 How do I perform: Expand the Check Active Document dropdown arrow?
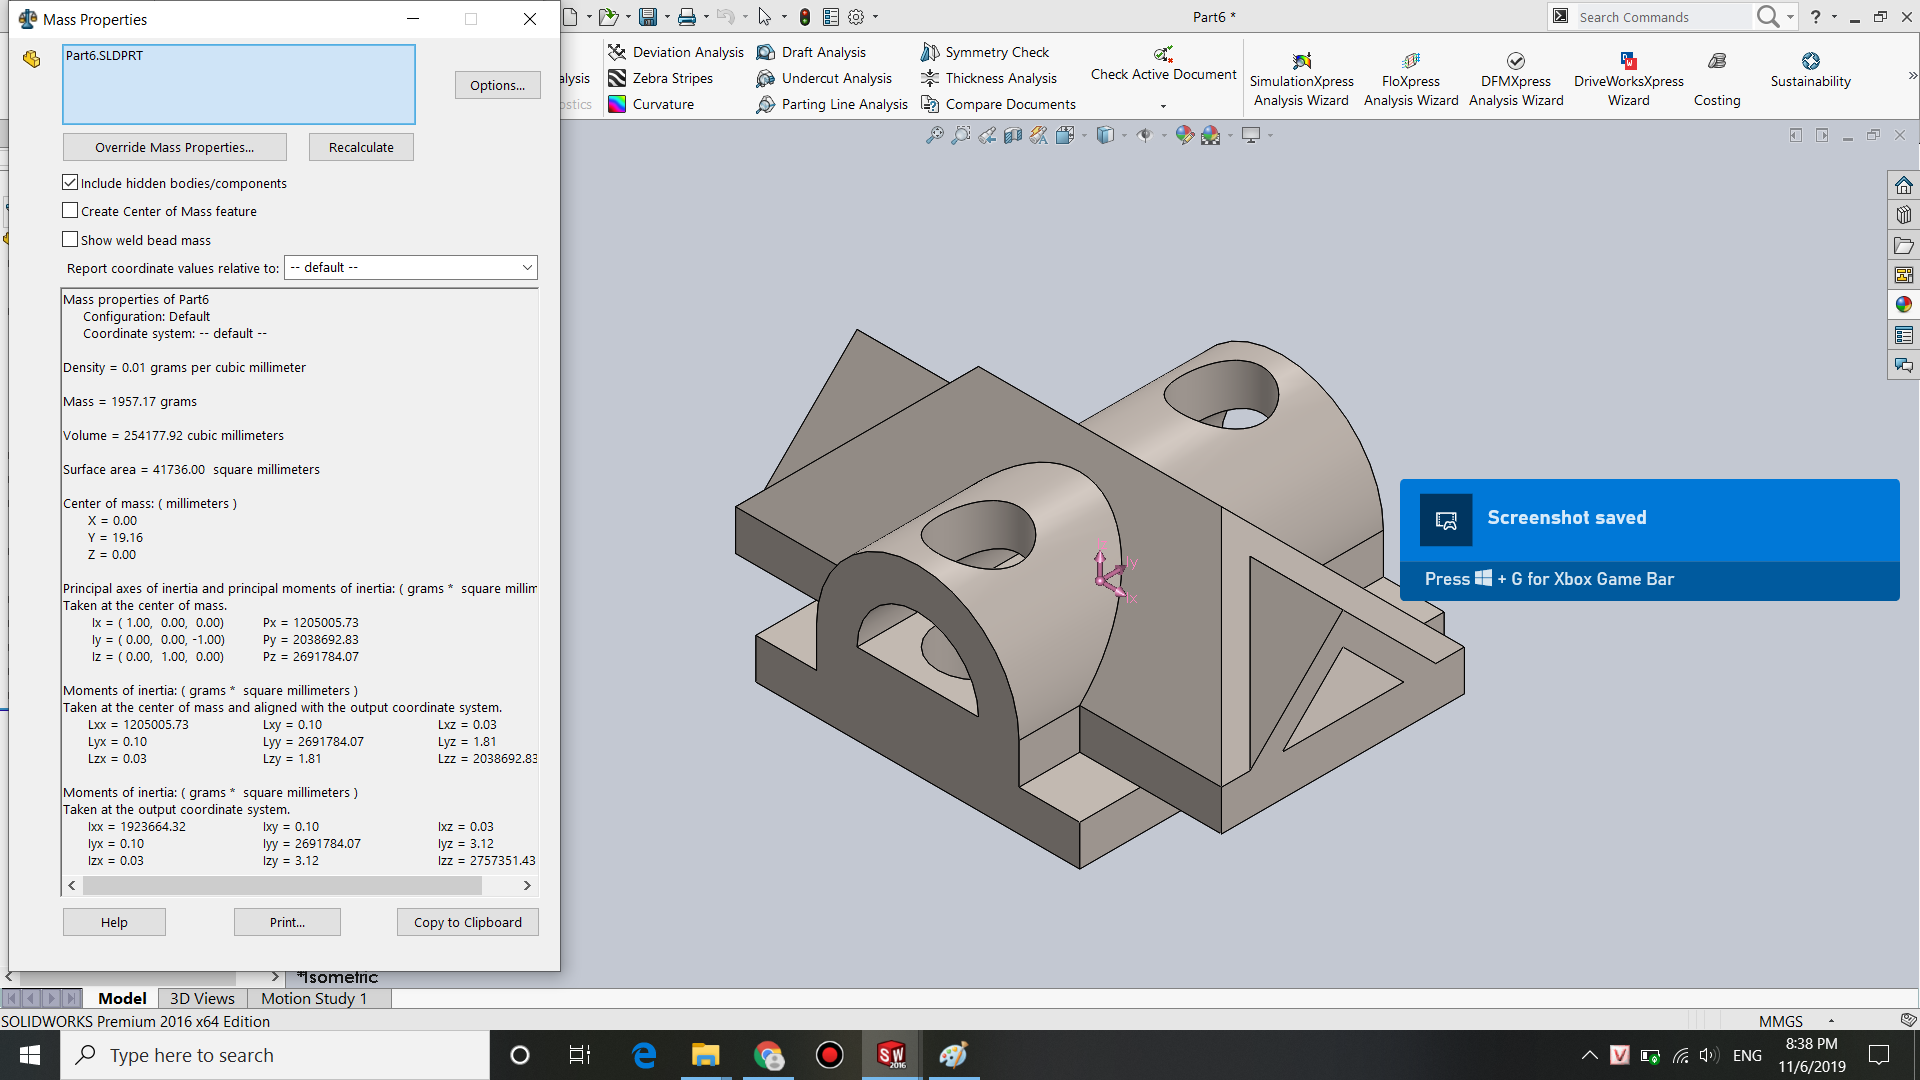[1163, 106]
